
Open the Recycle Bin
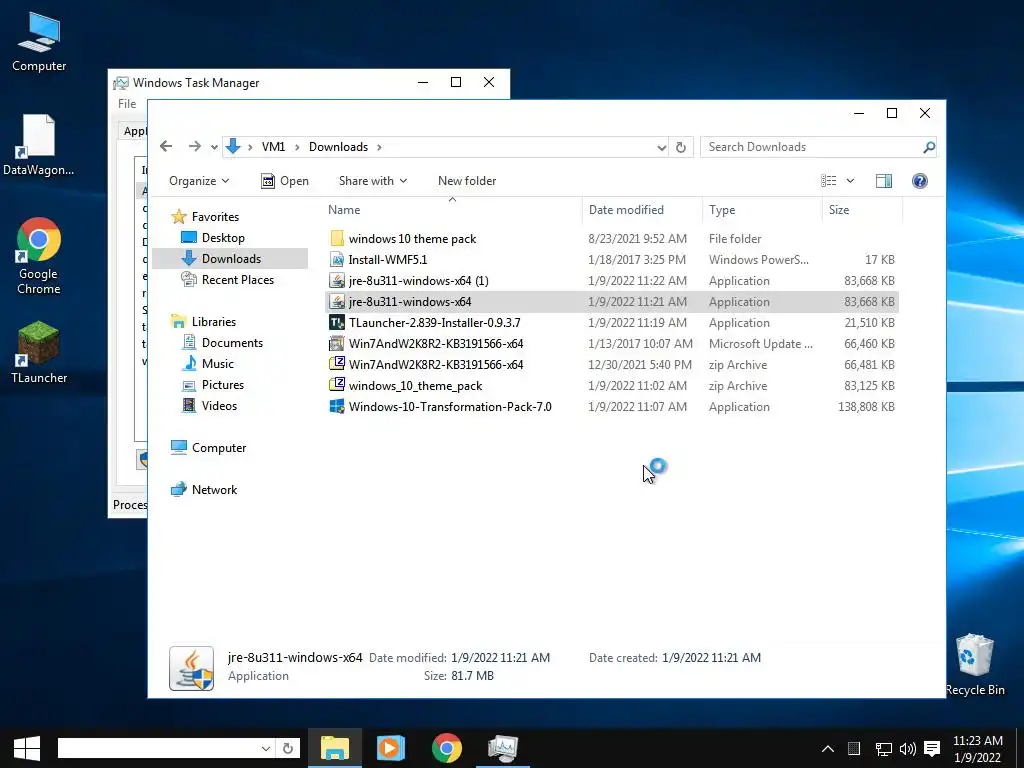pyautogui.click(x=975, y=664)
